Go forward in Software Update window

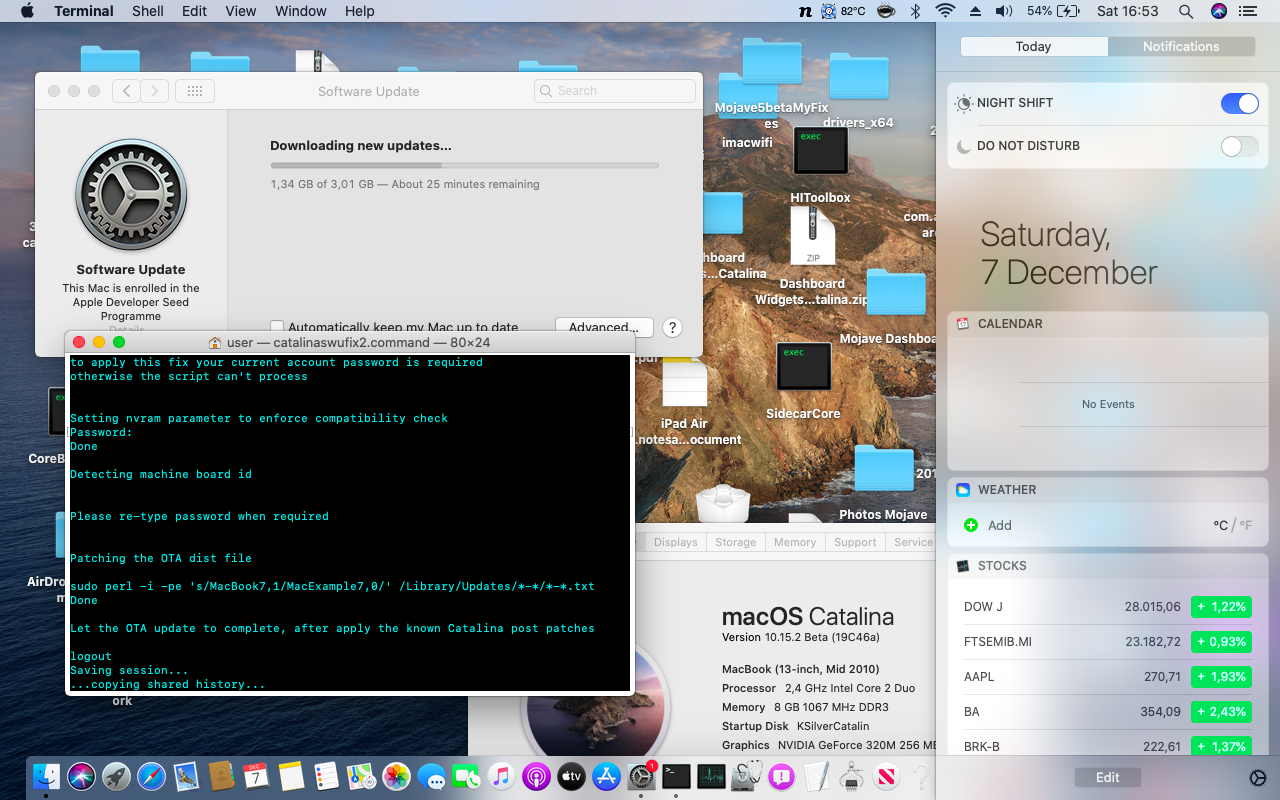[x=154, y=91]
